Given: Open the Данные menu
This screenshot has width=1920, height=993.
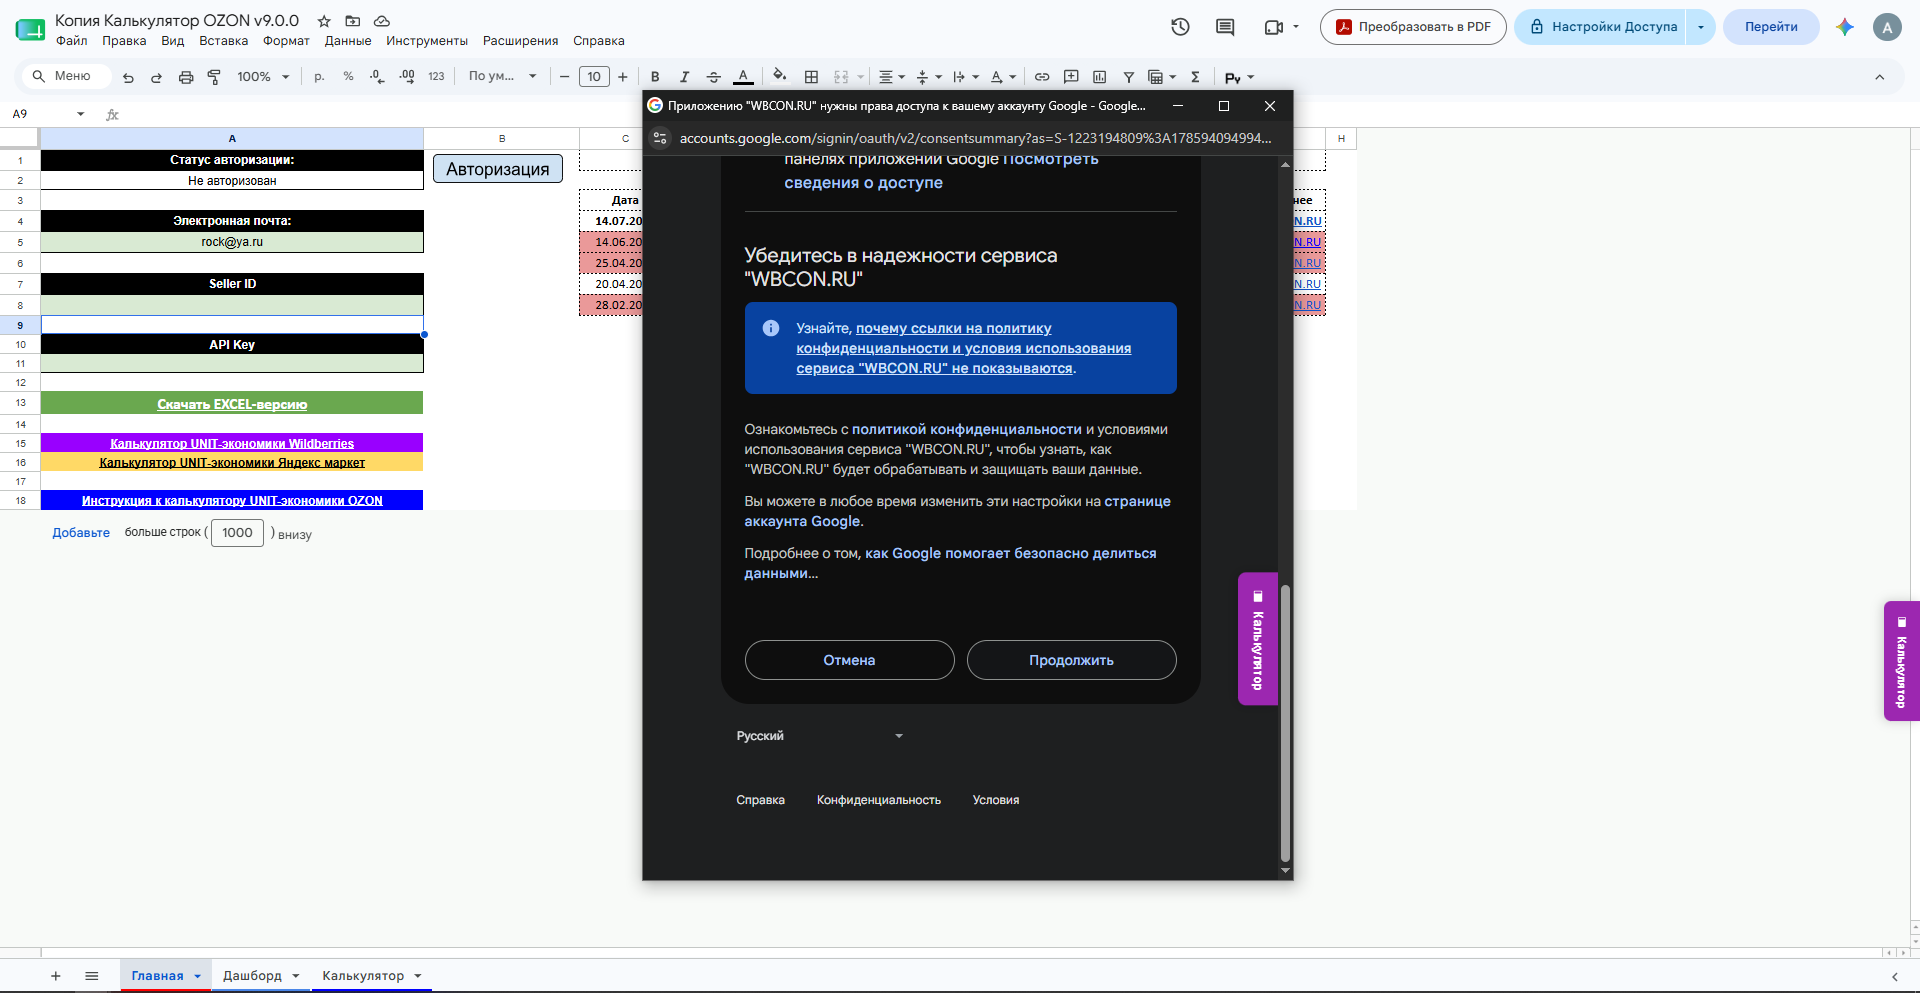Looking at the screenshot, I should click(348, 41).
